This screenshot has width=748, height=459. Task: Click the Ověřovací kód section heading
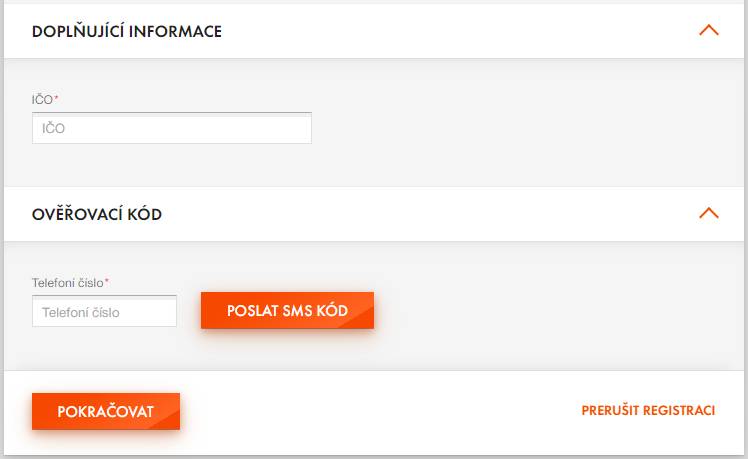click(x=97, y=214)
